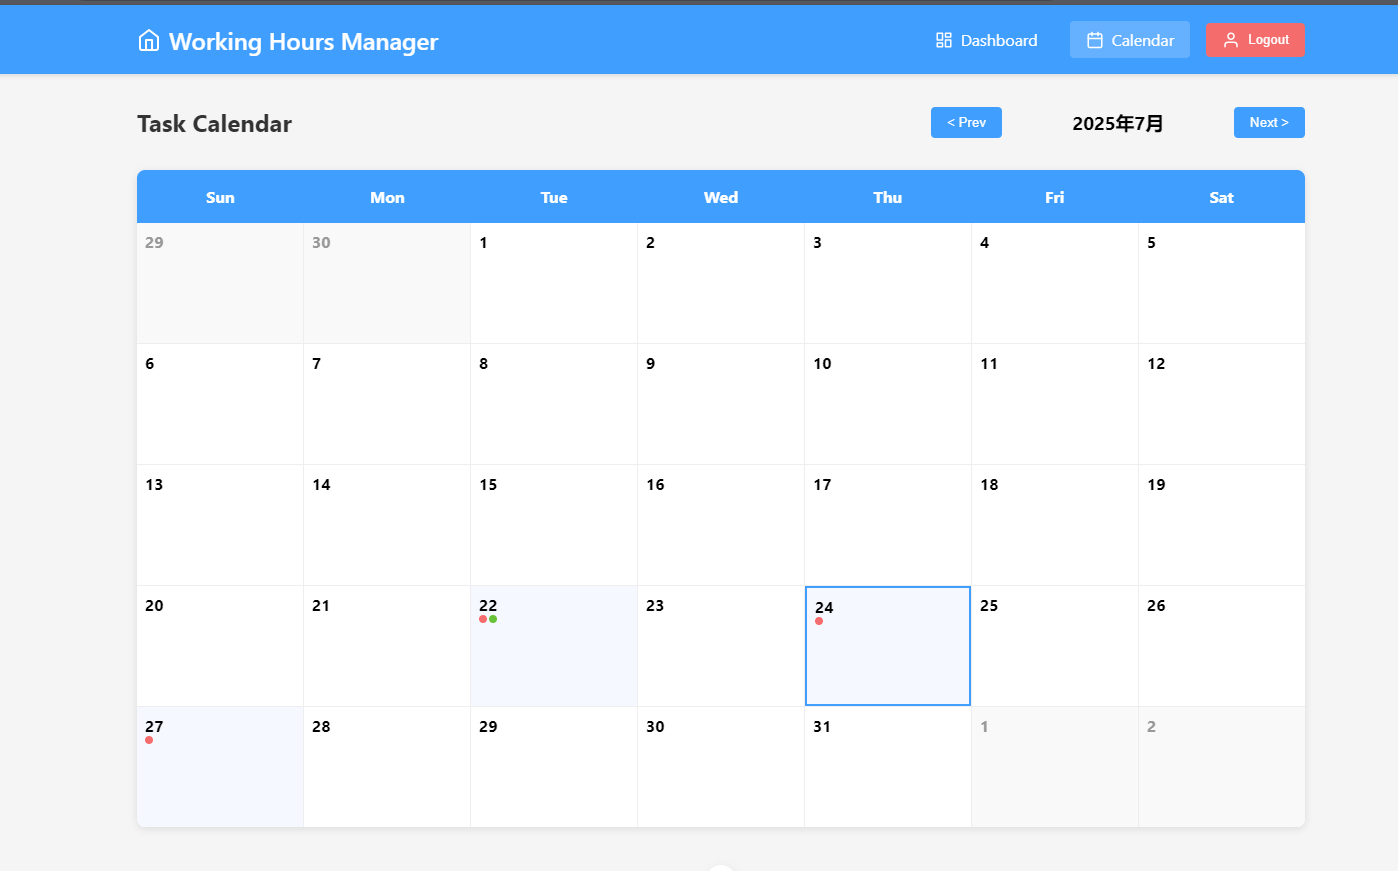Select grayed-out June 30 cell
Screen dimensions: 1398x871
pos(387,283)
